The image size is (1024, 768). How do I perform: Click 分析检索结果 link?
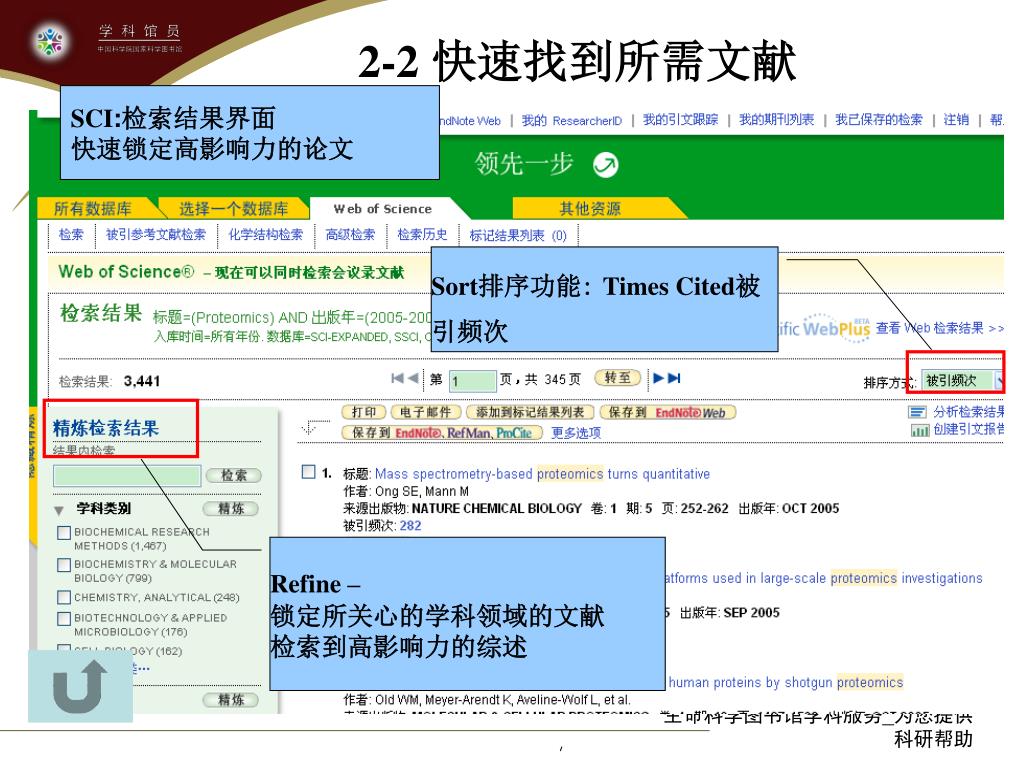coord(968,412)
